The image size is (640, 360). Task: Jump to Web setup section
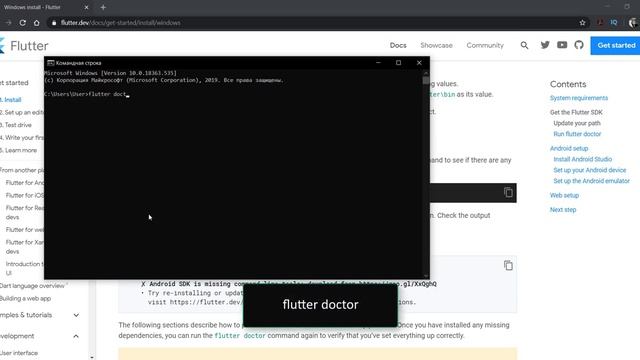(x=564, y=196)
